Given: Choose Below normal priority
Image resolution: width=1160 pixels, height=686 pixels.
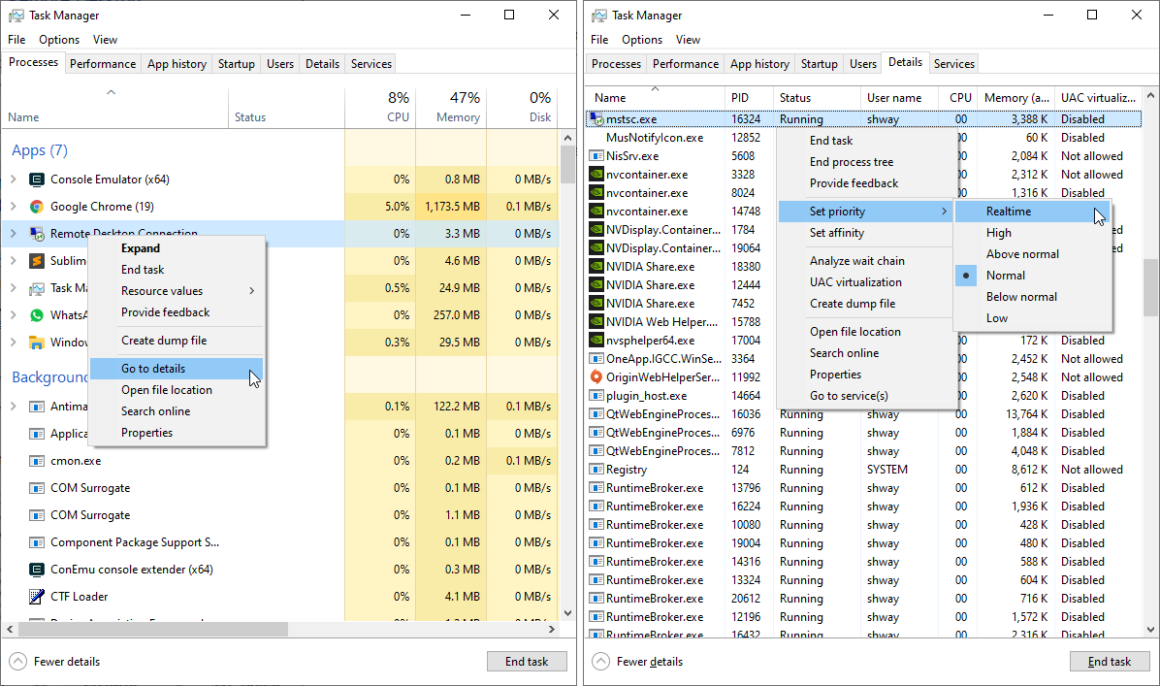Looking at the screenshot, I should (1022, 297).
